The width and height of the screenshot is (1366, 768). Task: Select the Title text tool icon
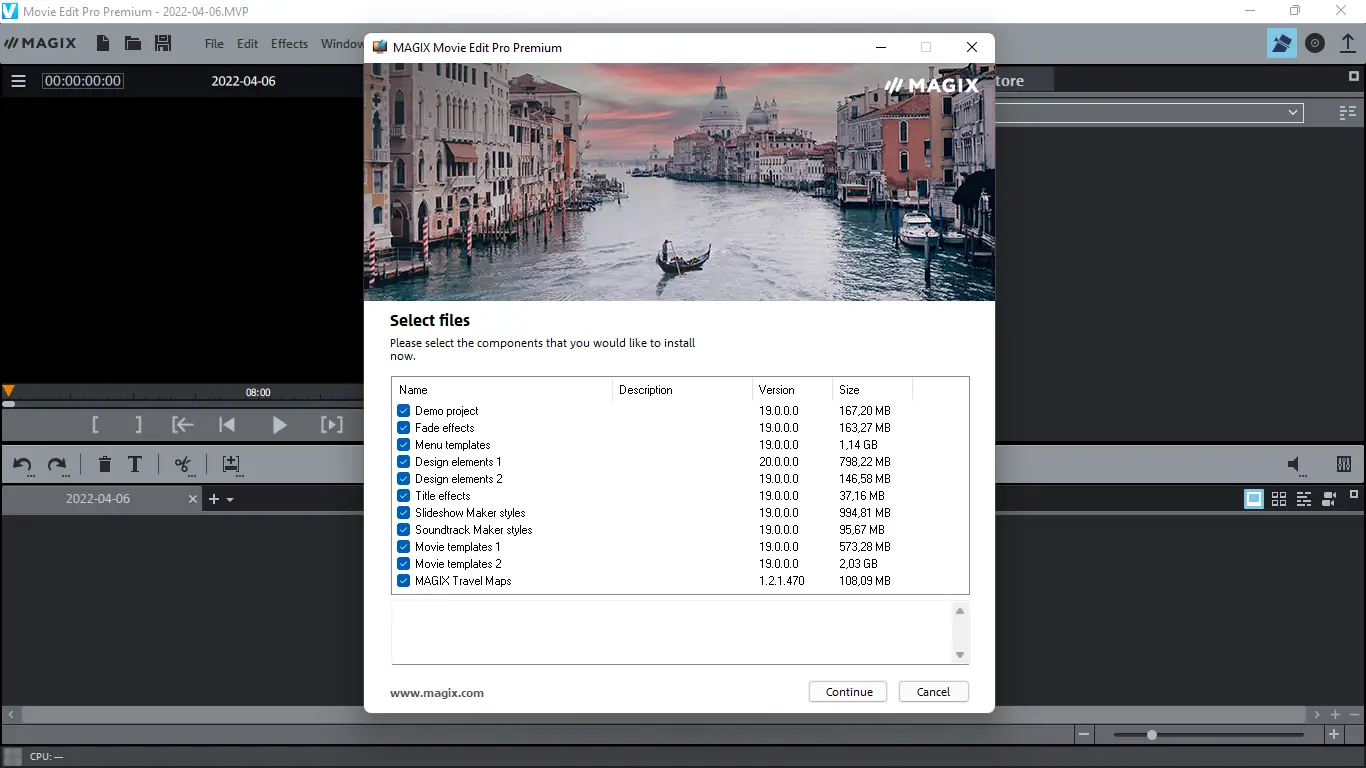134,464
